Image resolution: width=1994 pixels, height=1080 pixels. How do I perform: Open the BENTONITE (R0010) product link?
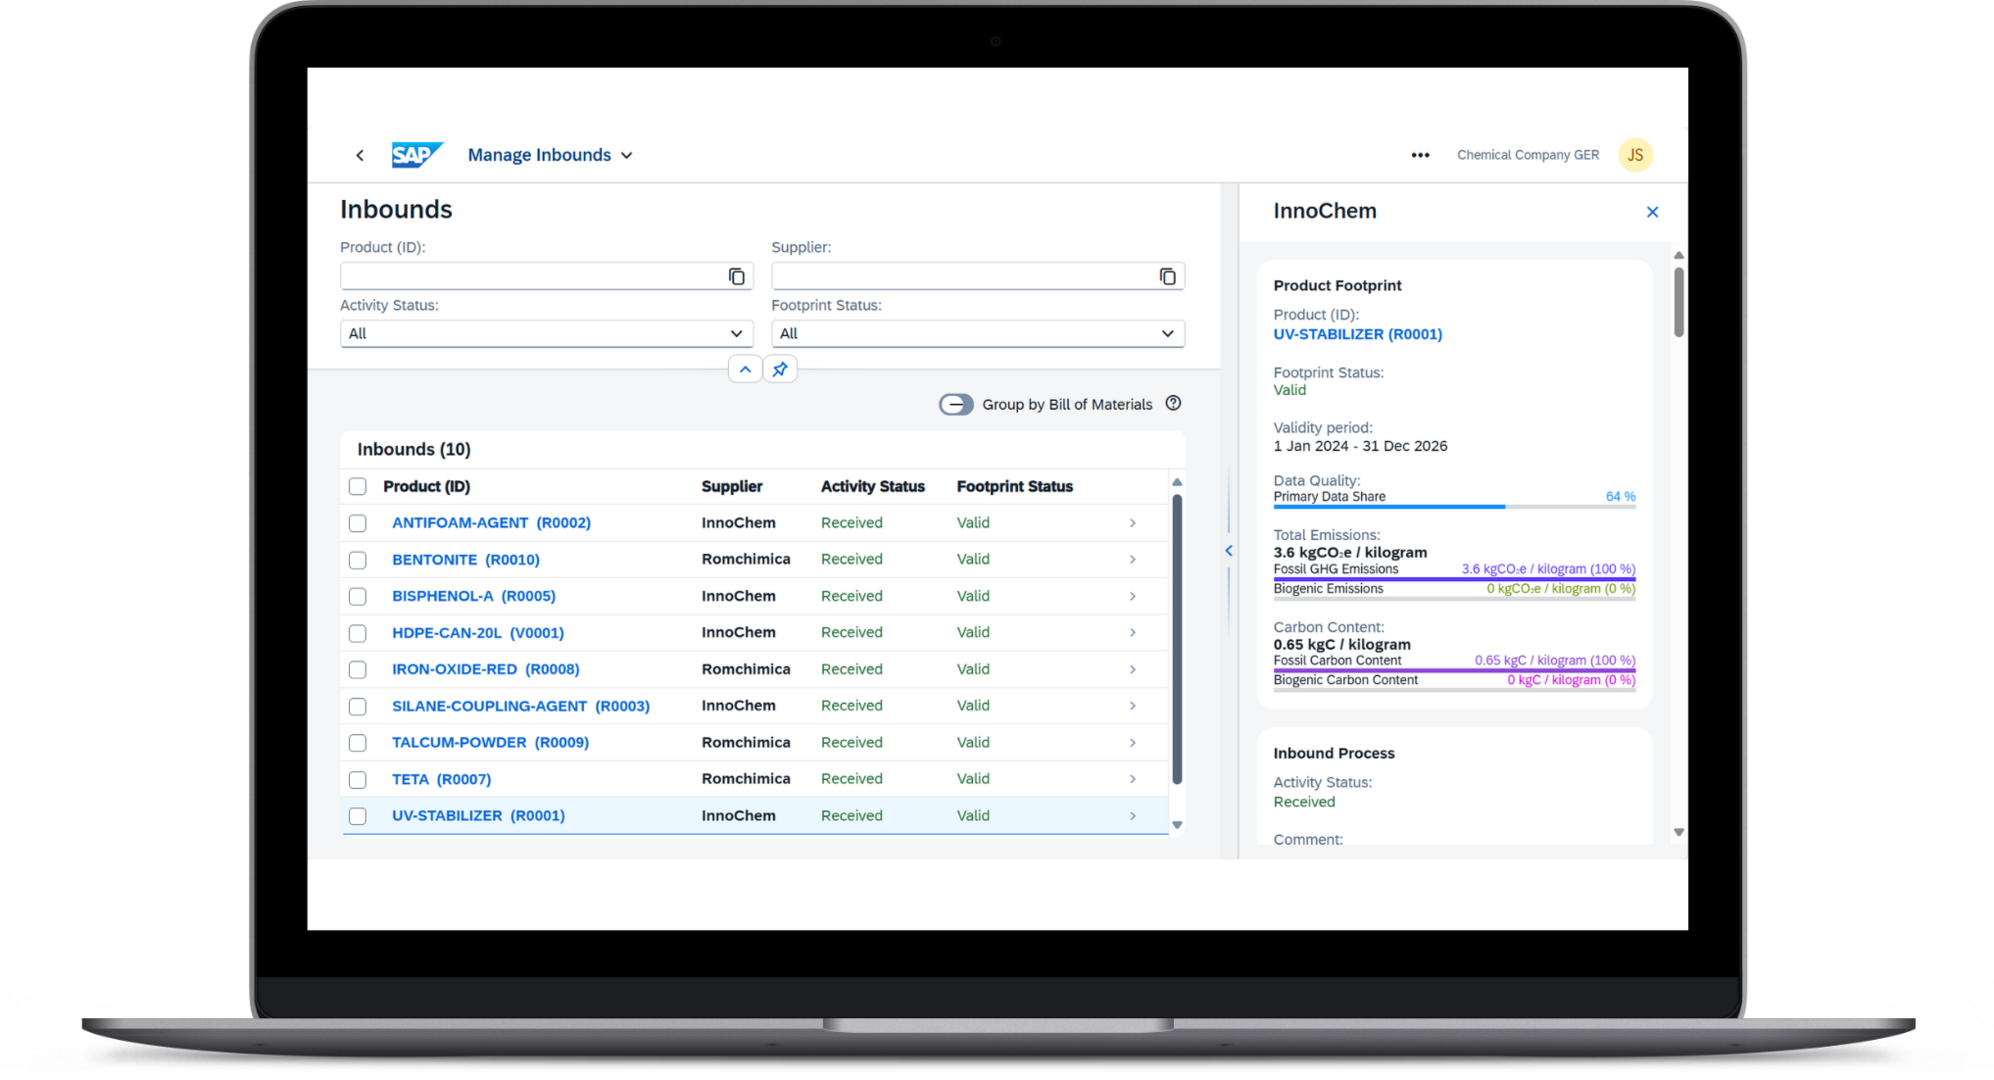pyautogui.click(x=466, y=560)
